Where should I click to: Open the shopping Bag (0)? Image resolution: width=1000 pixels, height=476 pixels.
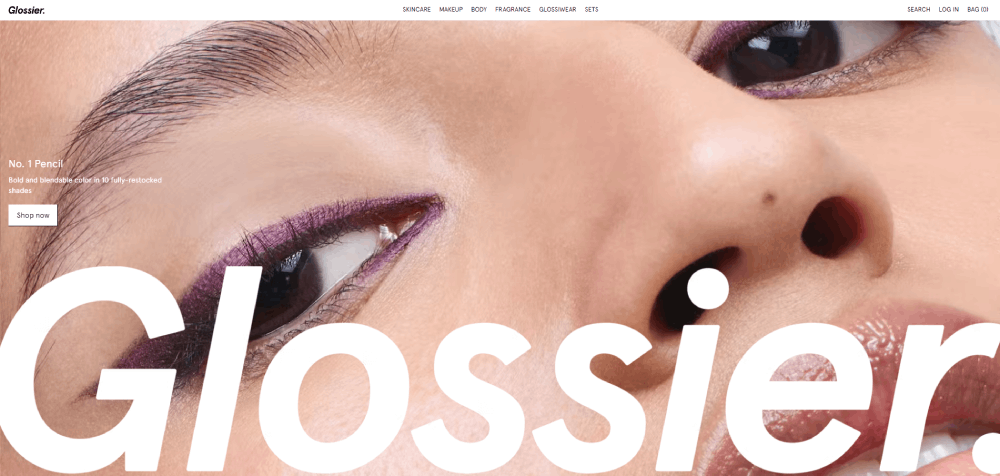pos(977,10)
